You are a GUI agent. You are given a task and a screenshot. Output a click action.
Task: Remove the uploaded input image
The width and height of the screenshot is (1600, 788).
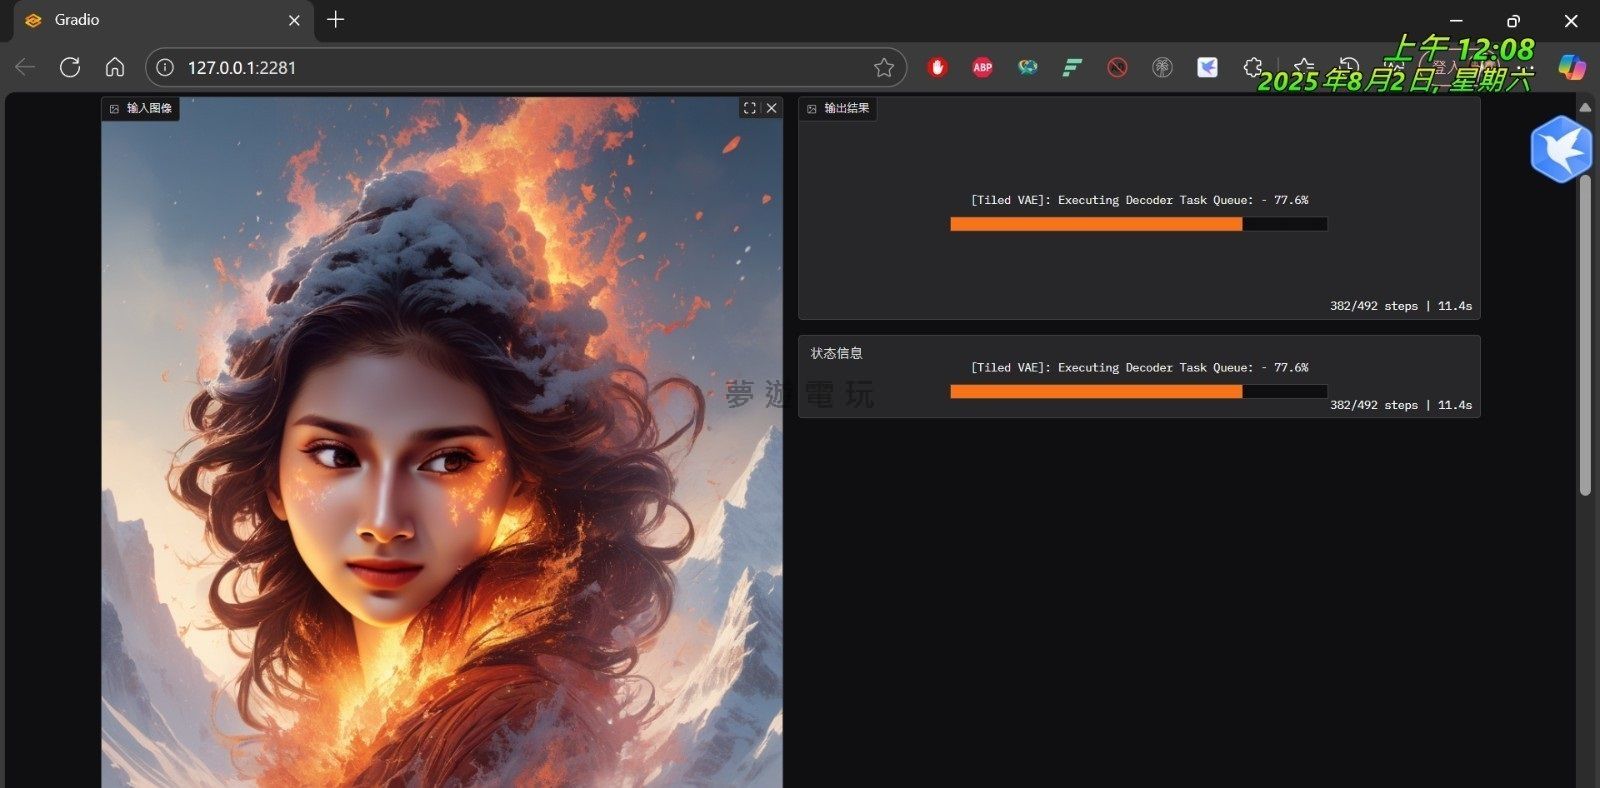771,108
